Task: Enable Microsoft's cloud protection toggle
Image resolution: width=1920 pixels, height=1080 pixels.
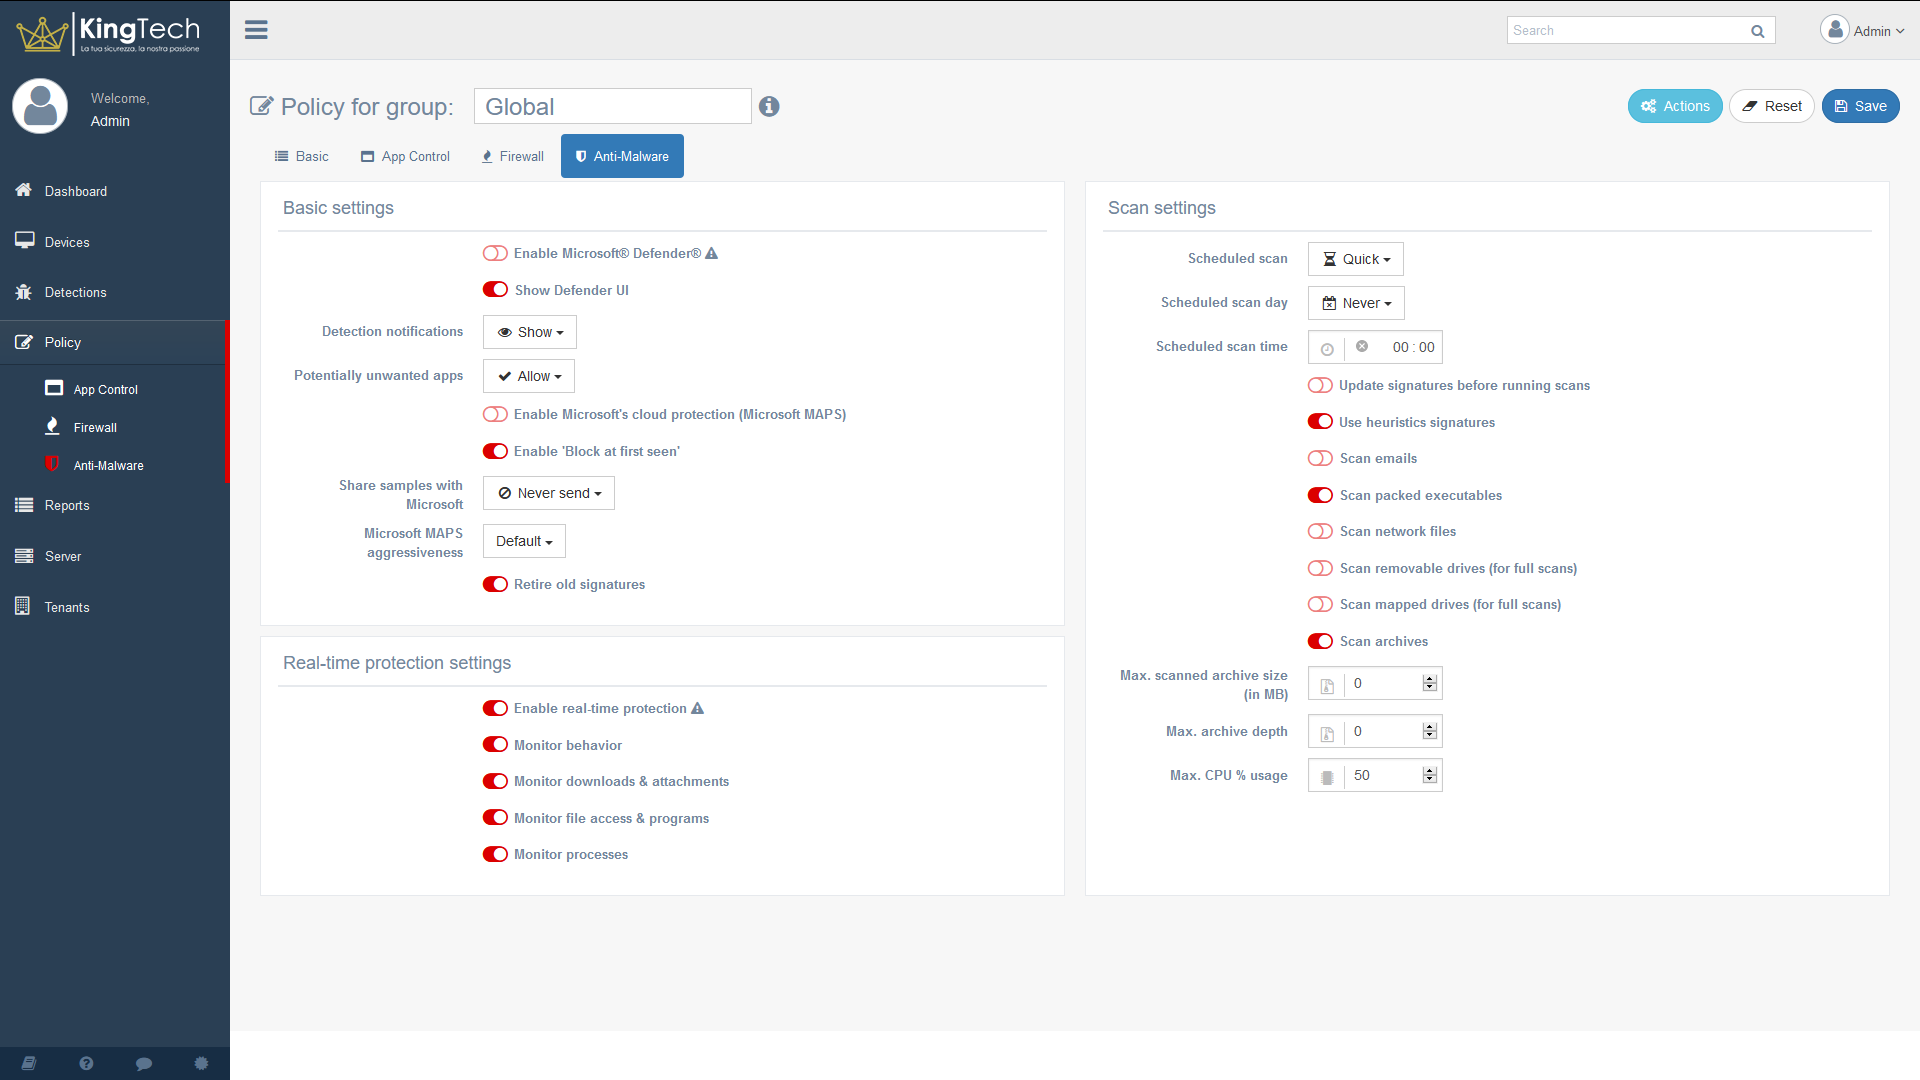Action: coord(495,414)
